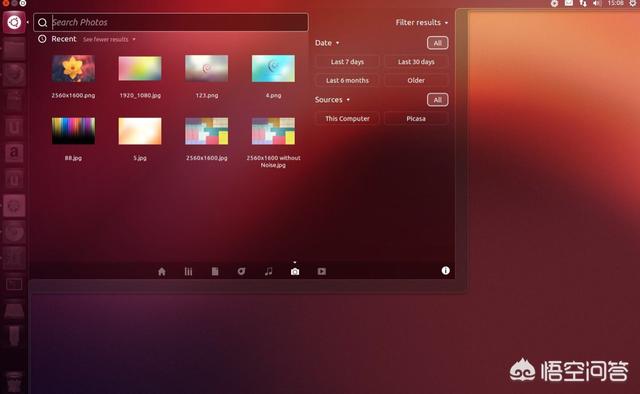Image resolution: width=640 pixels, height=394 pixels.
Task: Click the 88.jpg file name
Action: [x=73, y=158]
